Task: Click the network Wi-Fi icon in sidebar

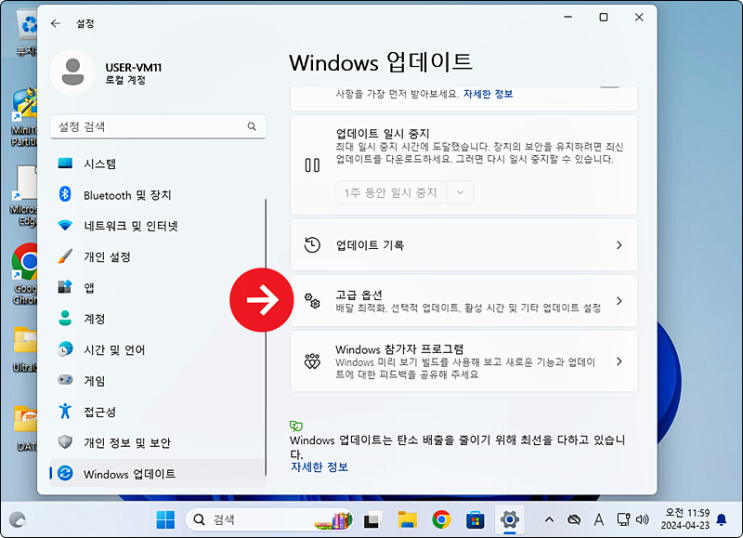Action: (65, 226)
